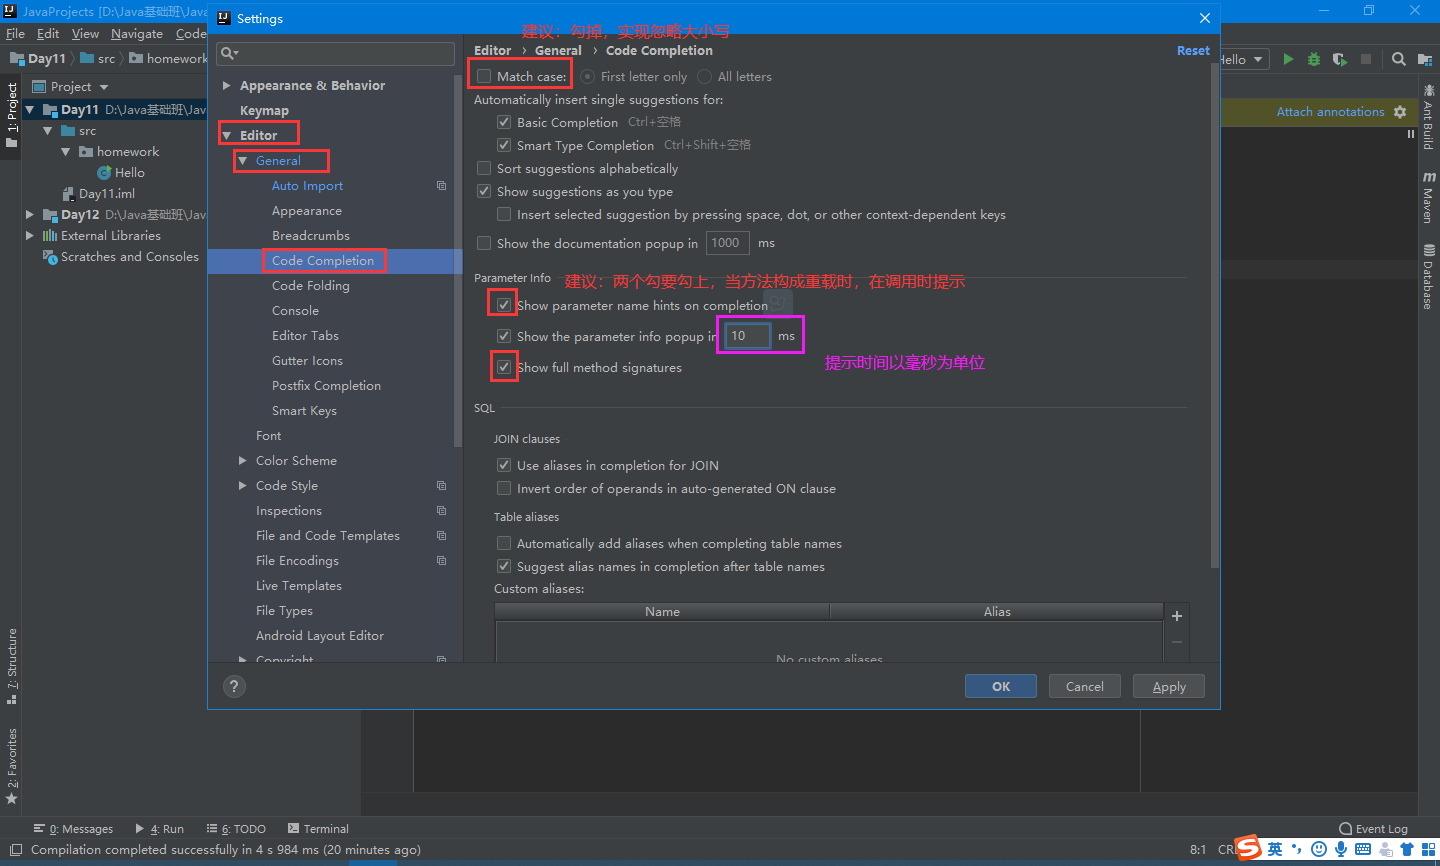Enable Sort suggestions alphabetically

[x=484, y=168]
